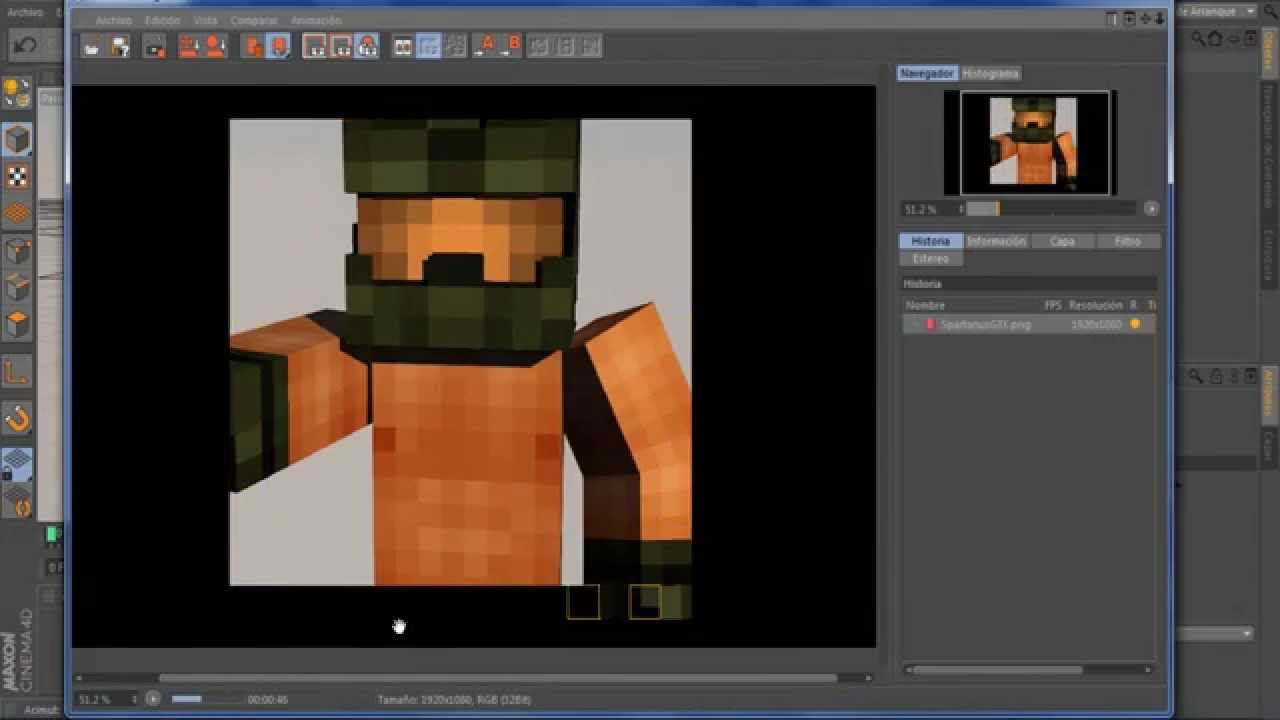Click the viewer horizontal scrollbar
Viewport: 1280px width, 720px height.
click(498, 678)
